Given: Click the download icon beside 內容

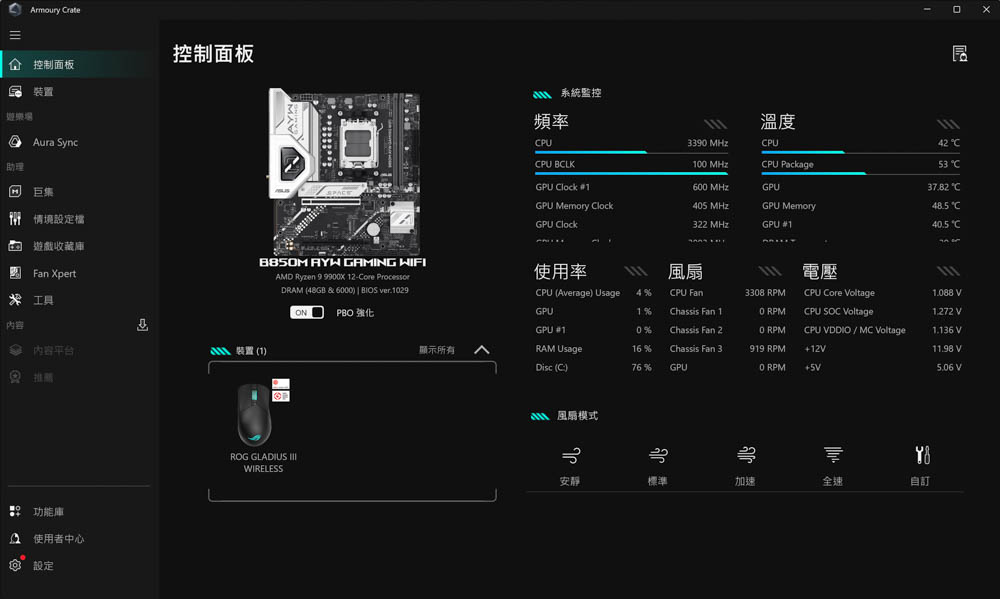Looking at the screenshot, I should point(142,325).
